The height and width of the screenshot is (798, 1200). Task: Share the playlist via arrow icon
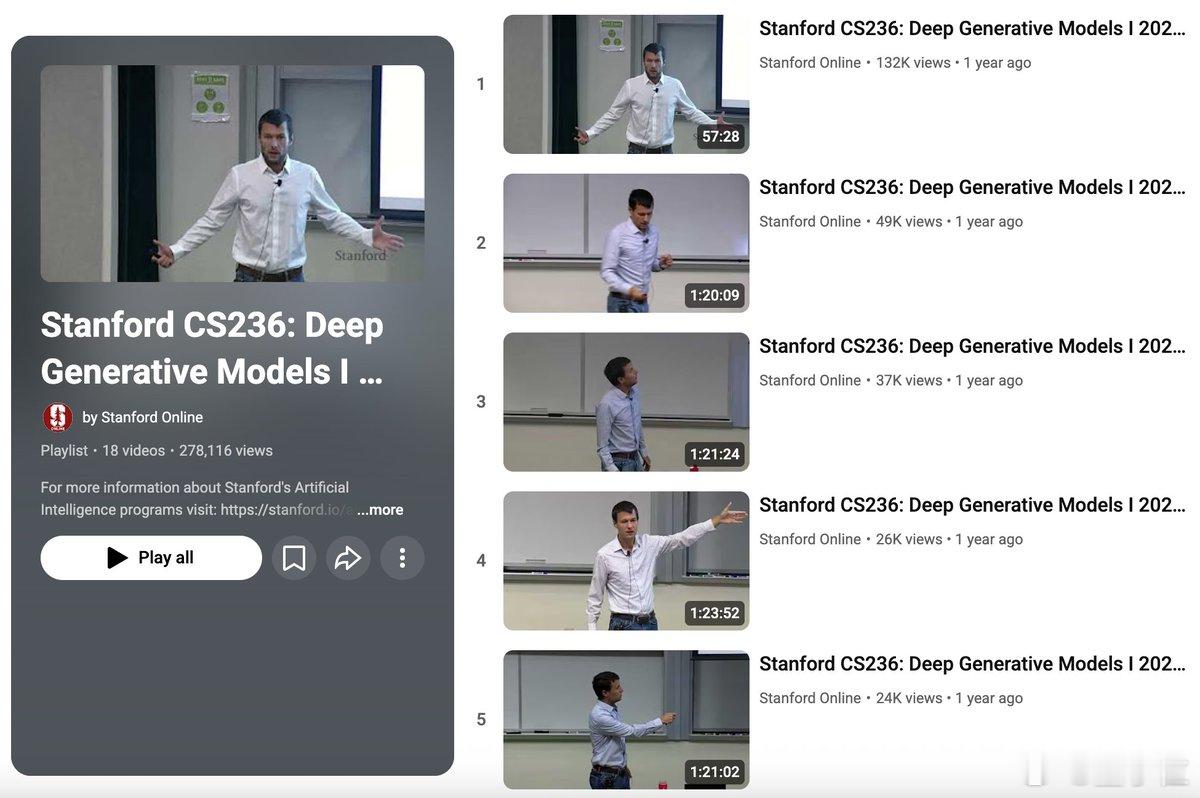348,558
